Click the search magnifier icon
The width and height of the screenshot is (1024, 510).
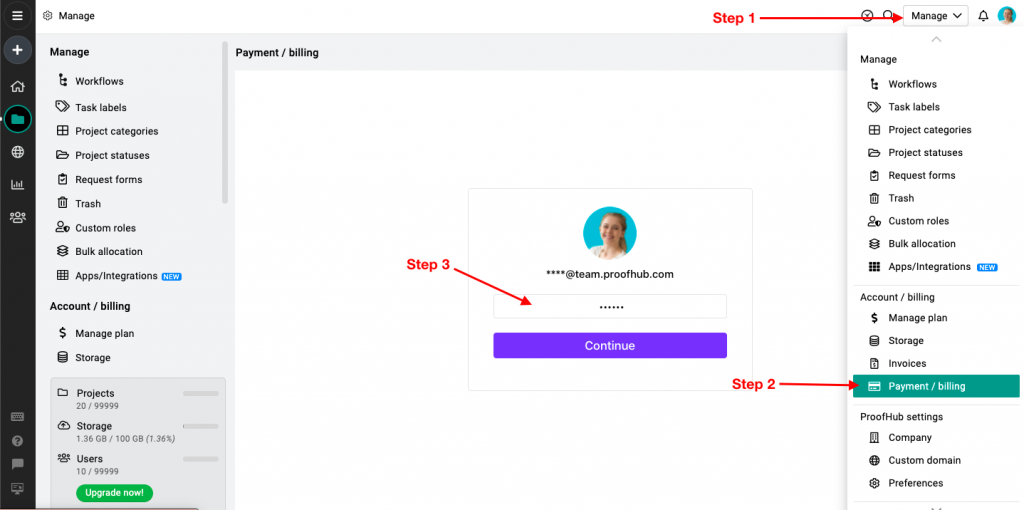coord(888,16)
